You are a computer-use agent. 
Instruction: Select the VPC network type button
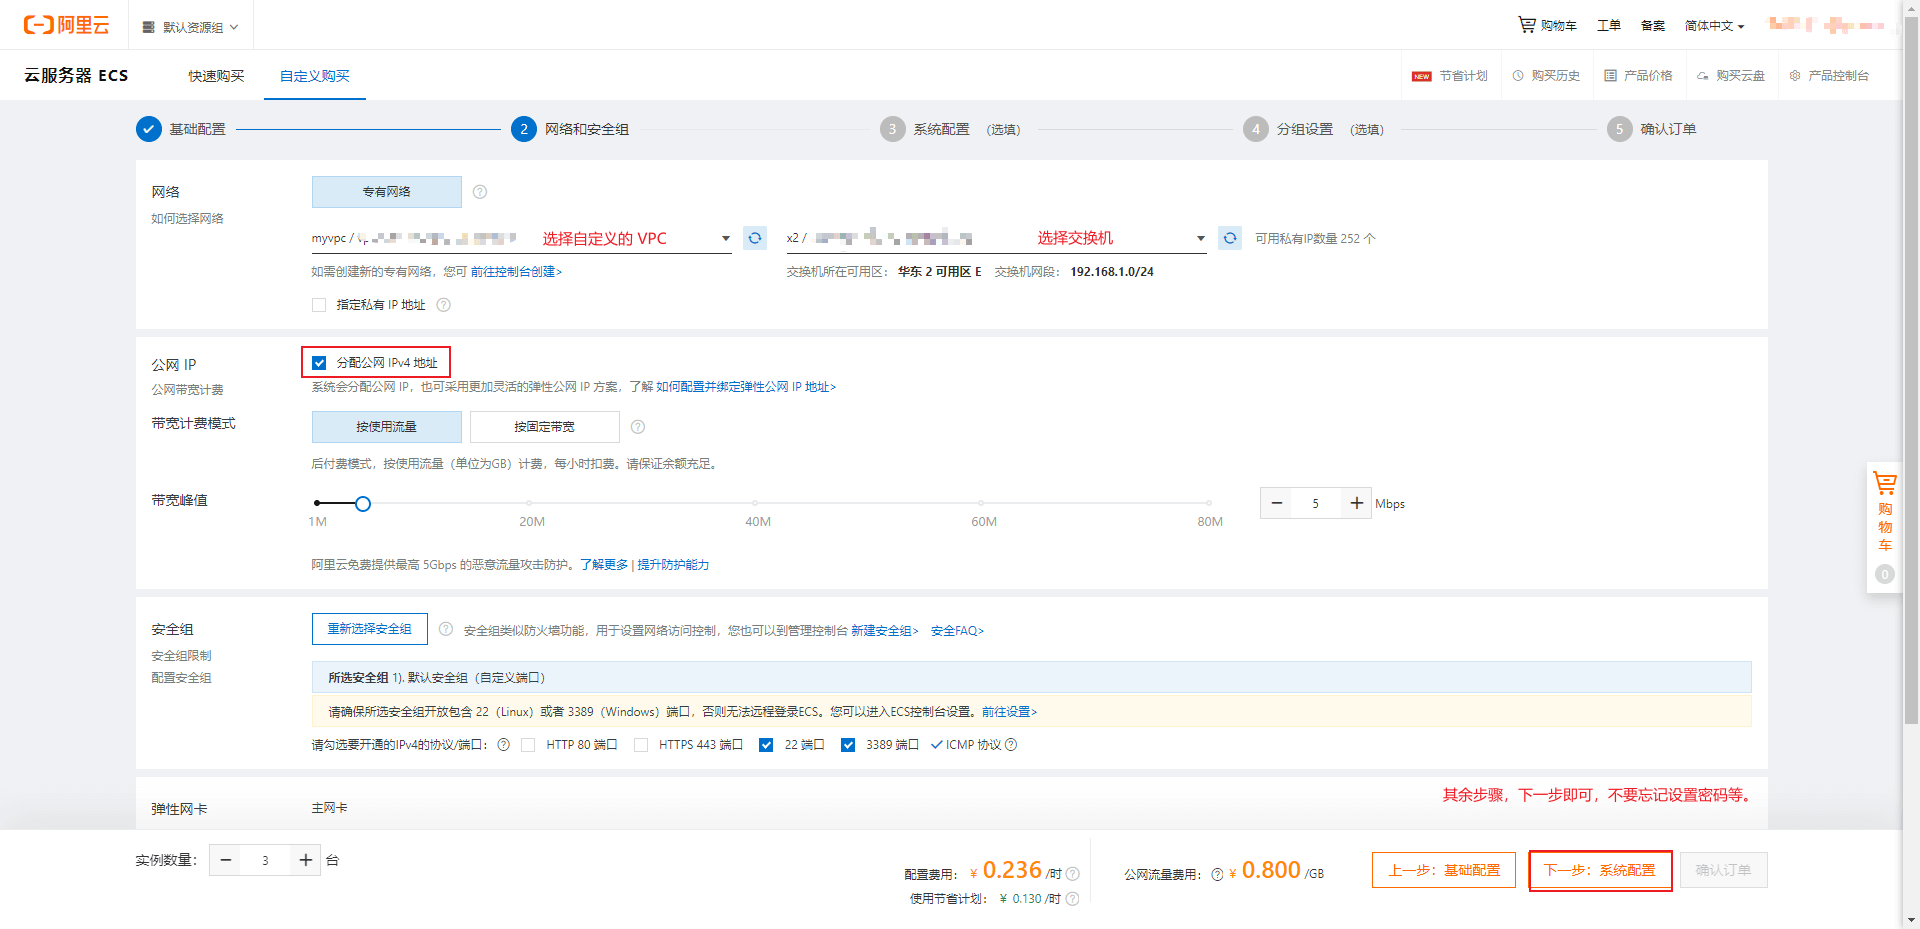tap(387, 192)
